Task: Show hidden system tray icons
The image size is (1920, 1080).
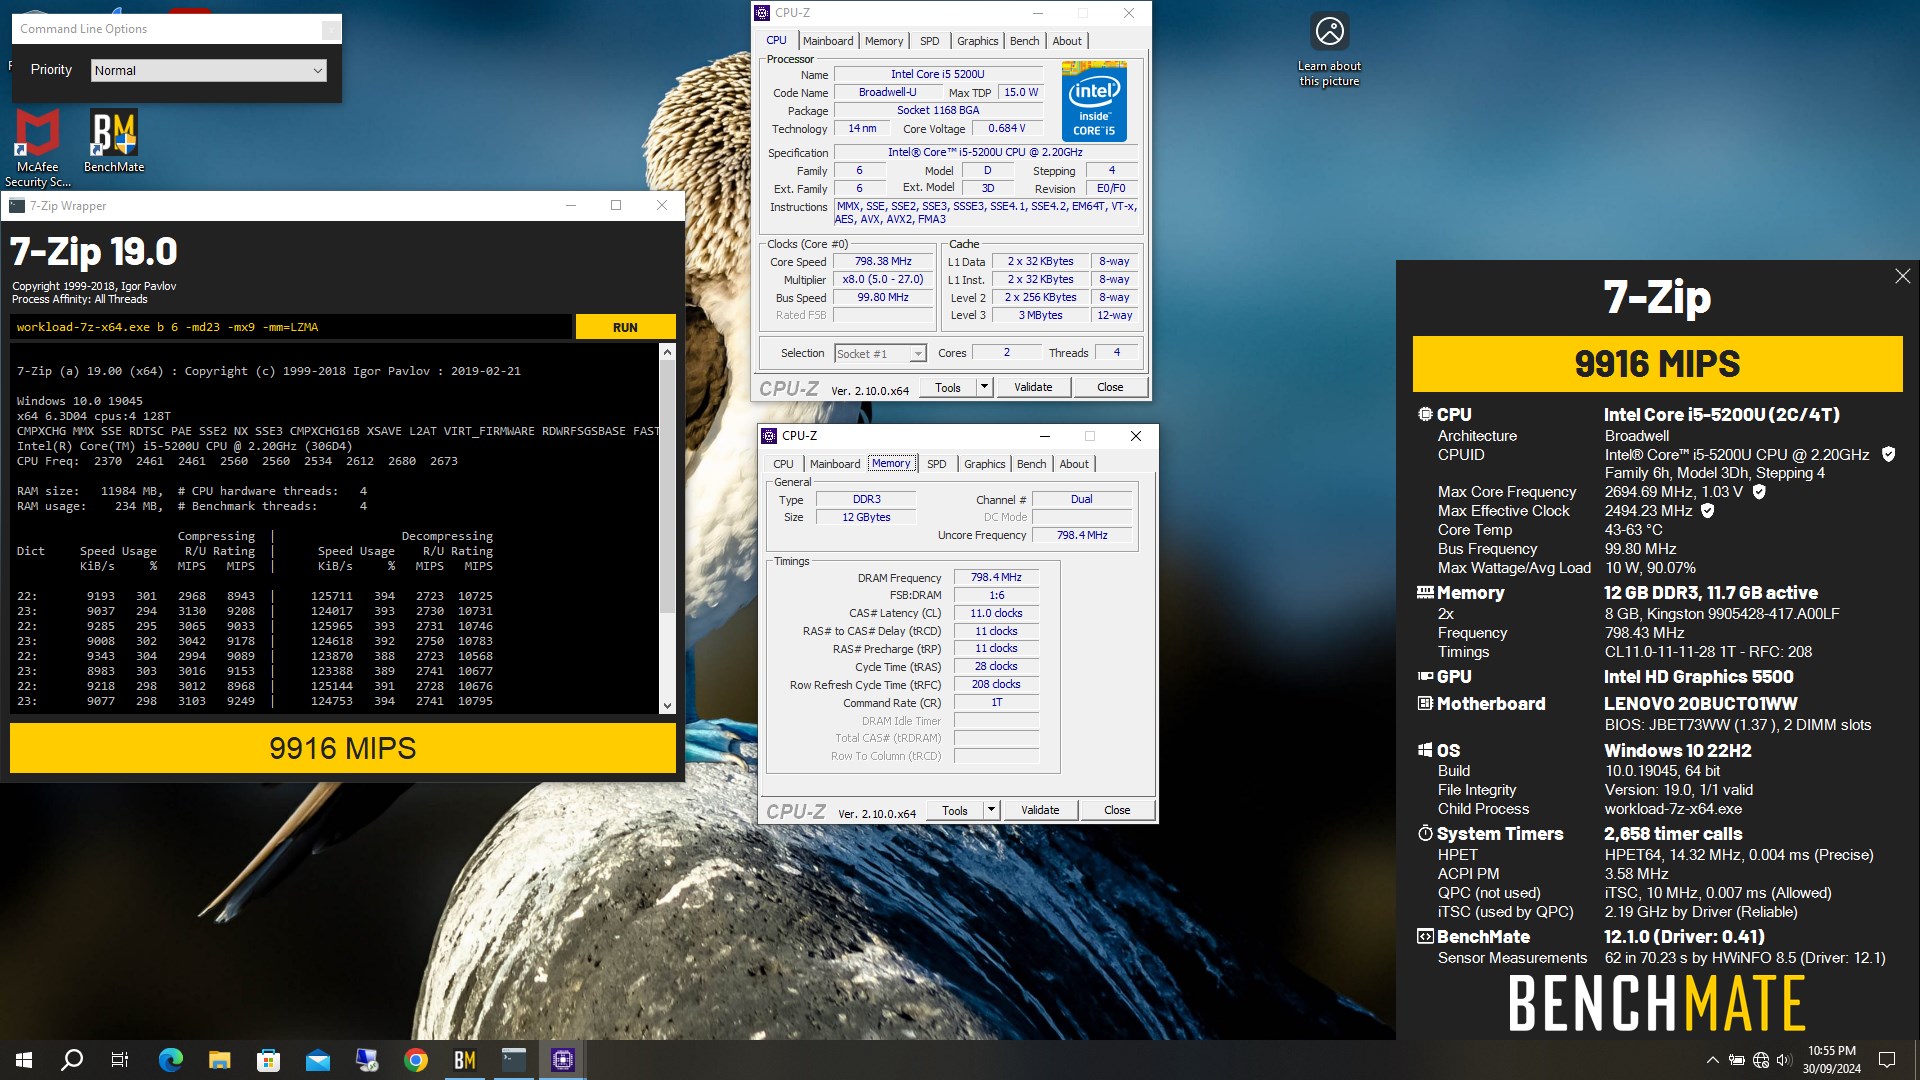Action: [x=1713, y=1060]
